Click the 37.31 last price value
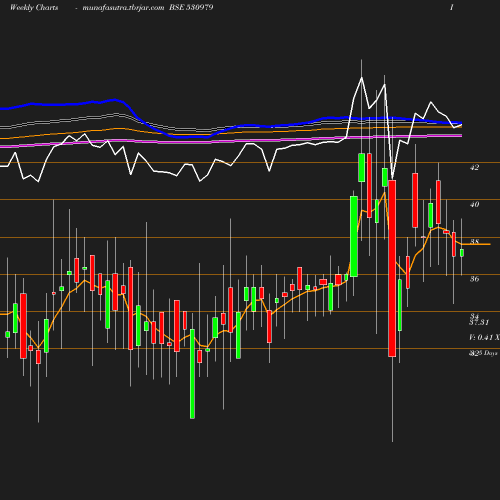Screen dimensions: 500x500 point(479,322)
